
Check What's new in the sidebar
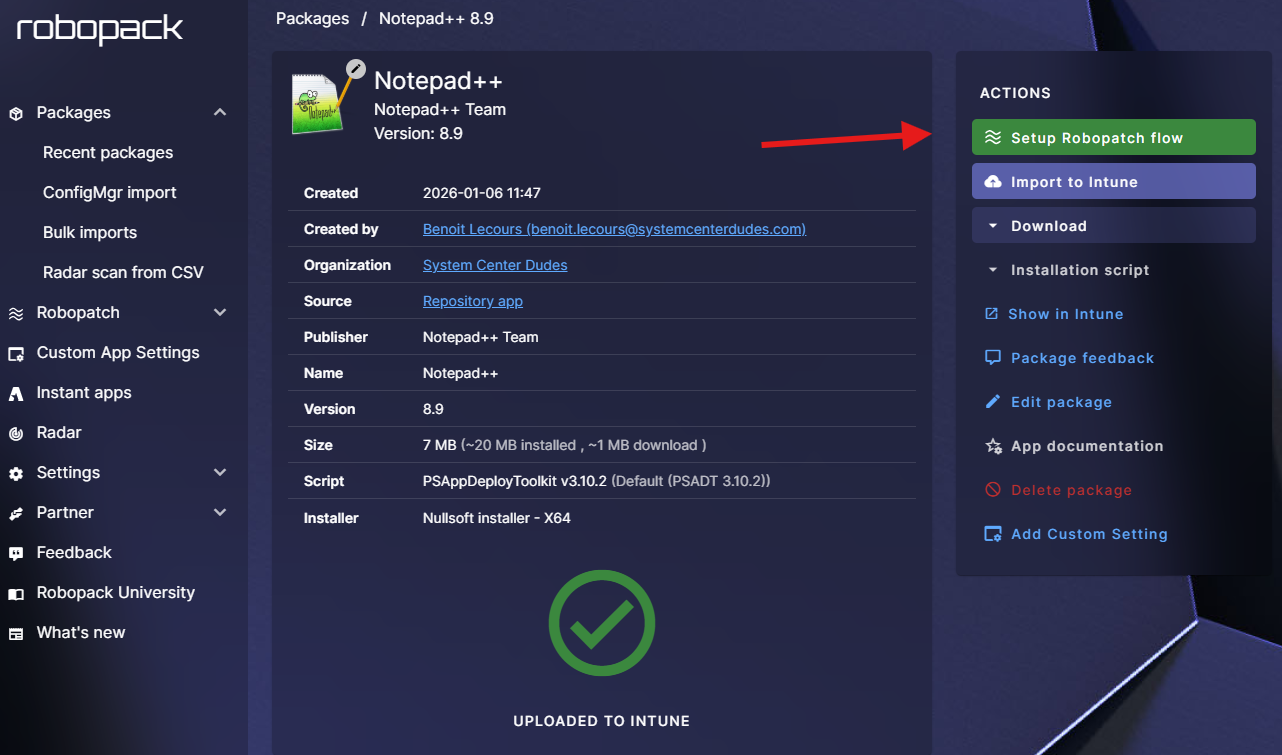pos(80,632)
